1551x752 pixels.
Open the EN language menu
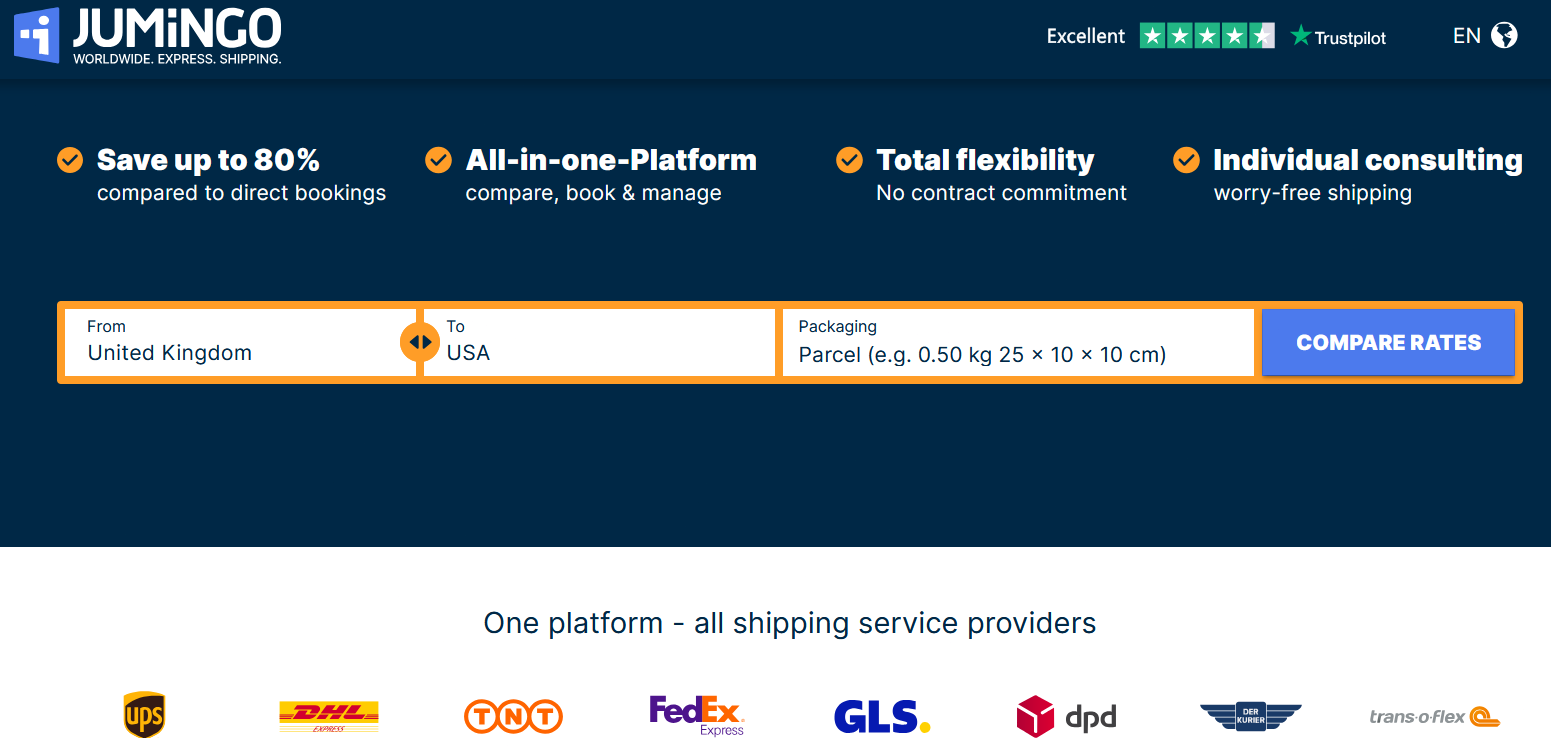coord(1466,36)
